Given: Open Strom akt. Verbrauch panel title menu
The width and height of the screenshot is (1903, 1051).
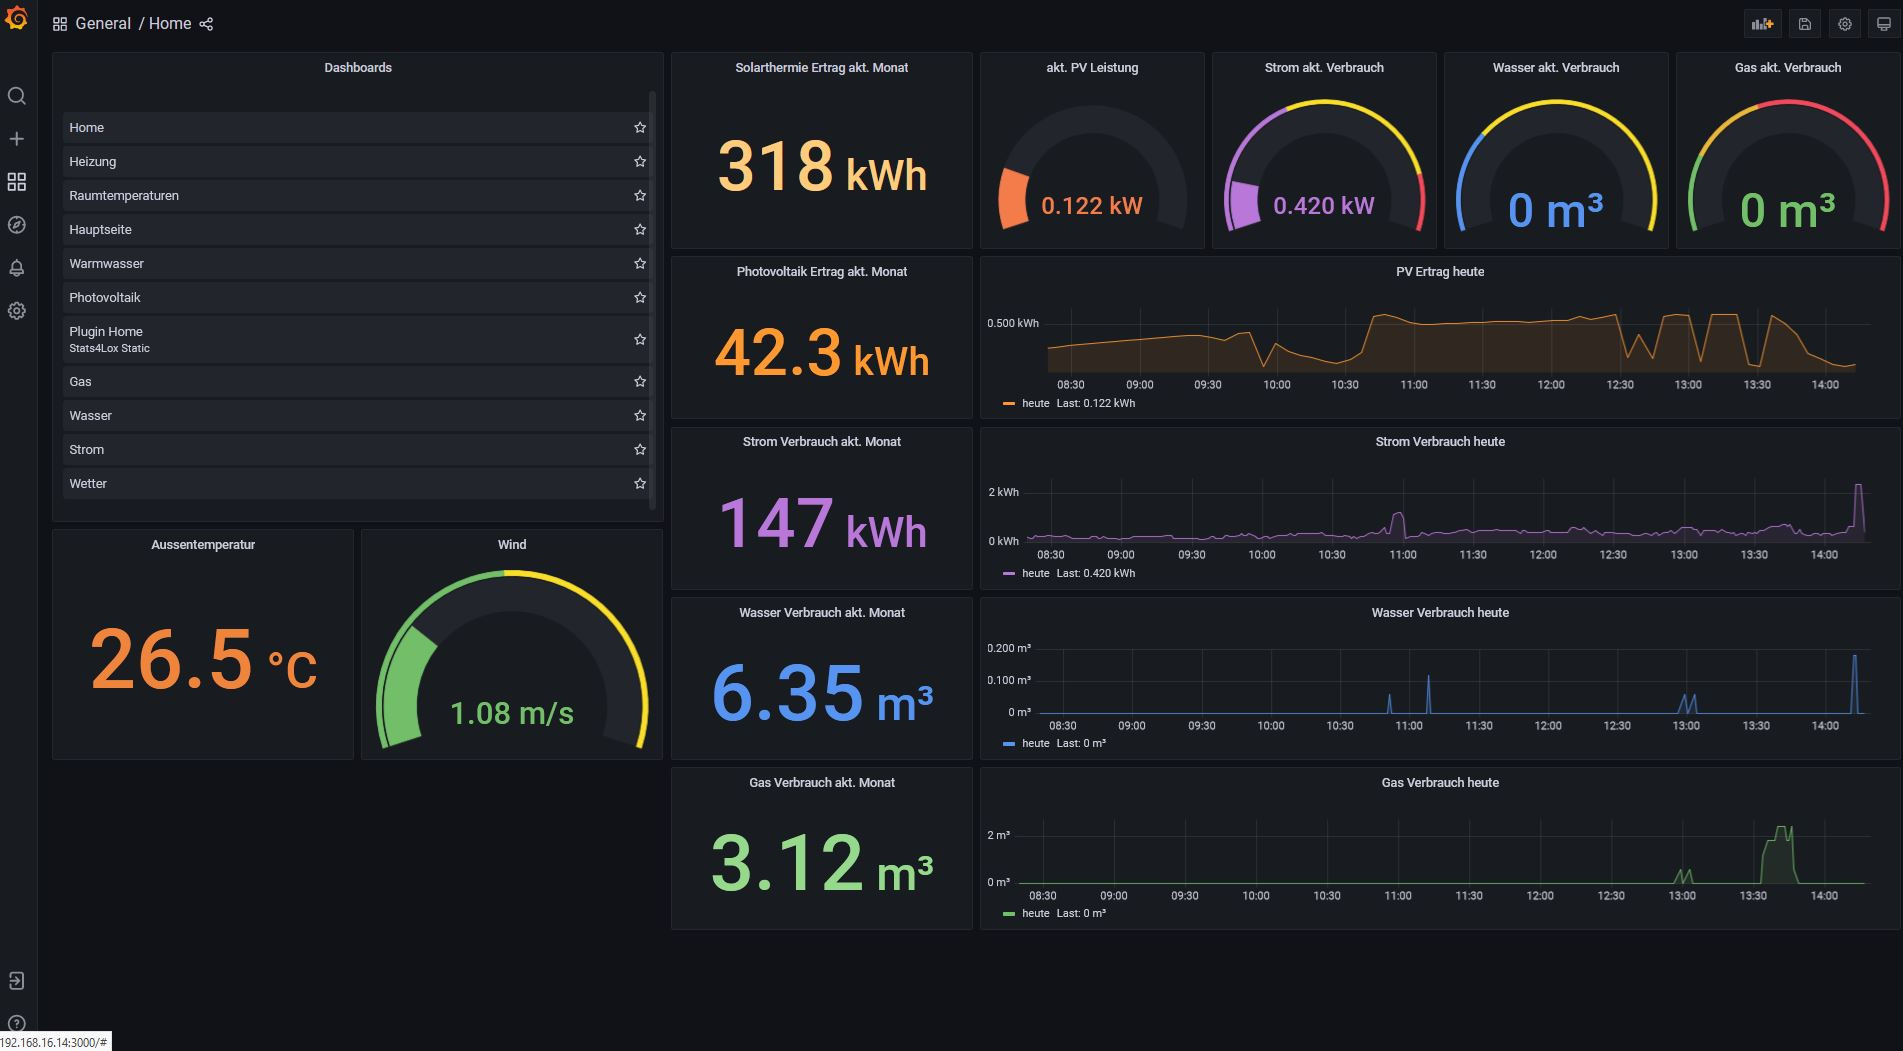Looking at the screenshot, I should pos(1324,68).
